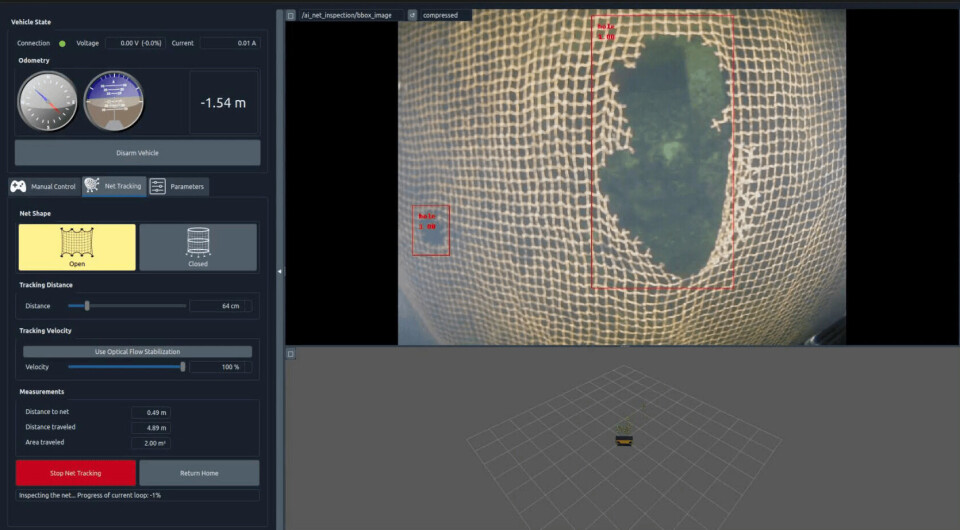The height and width of the screenshot is (530, 960).
Task: Click the square icon atop the 3D view
Action: [291, 353]
